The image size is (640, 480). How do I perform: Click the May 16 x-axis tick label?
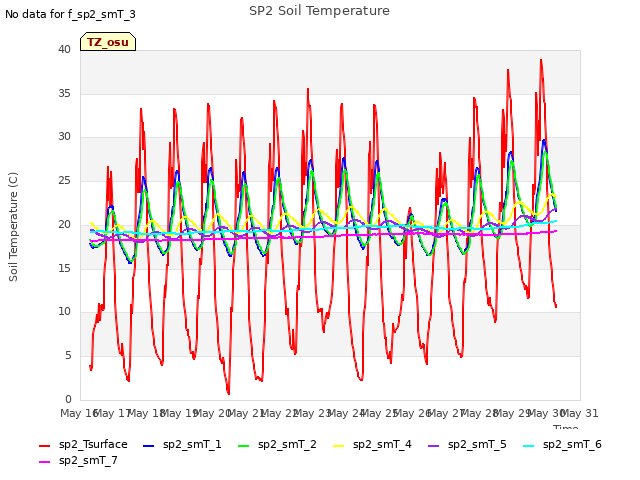tap(78, 413)
